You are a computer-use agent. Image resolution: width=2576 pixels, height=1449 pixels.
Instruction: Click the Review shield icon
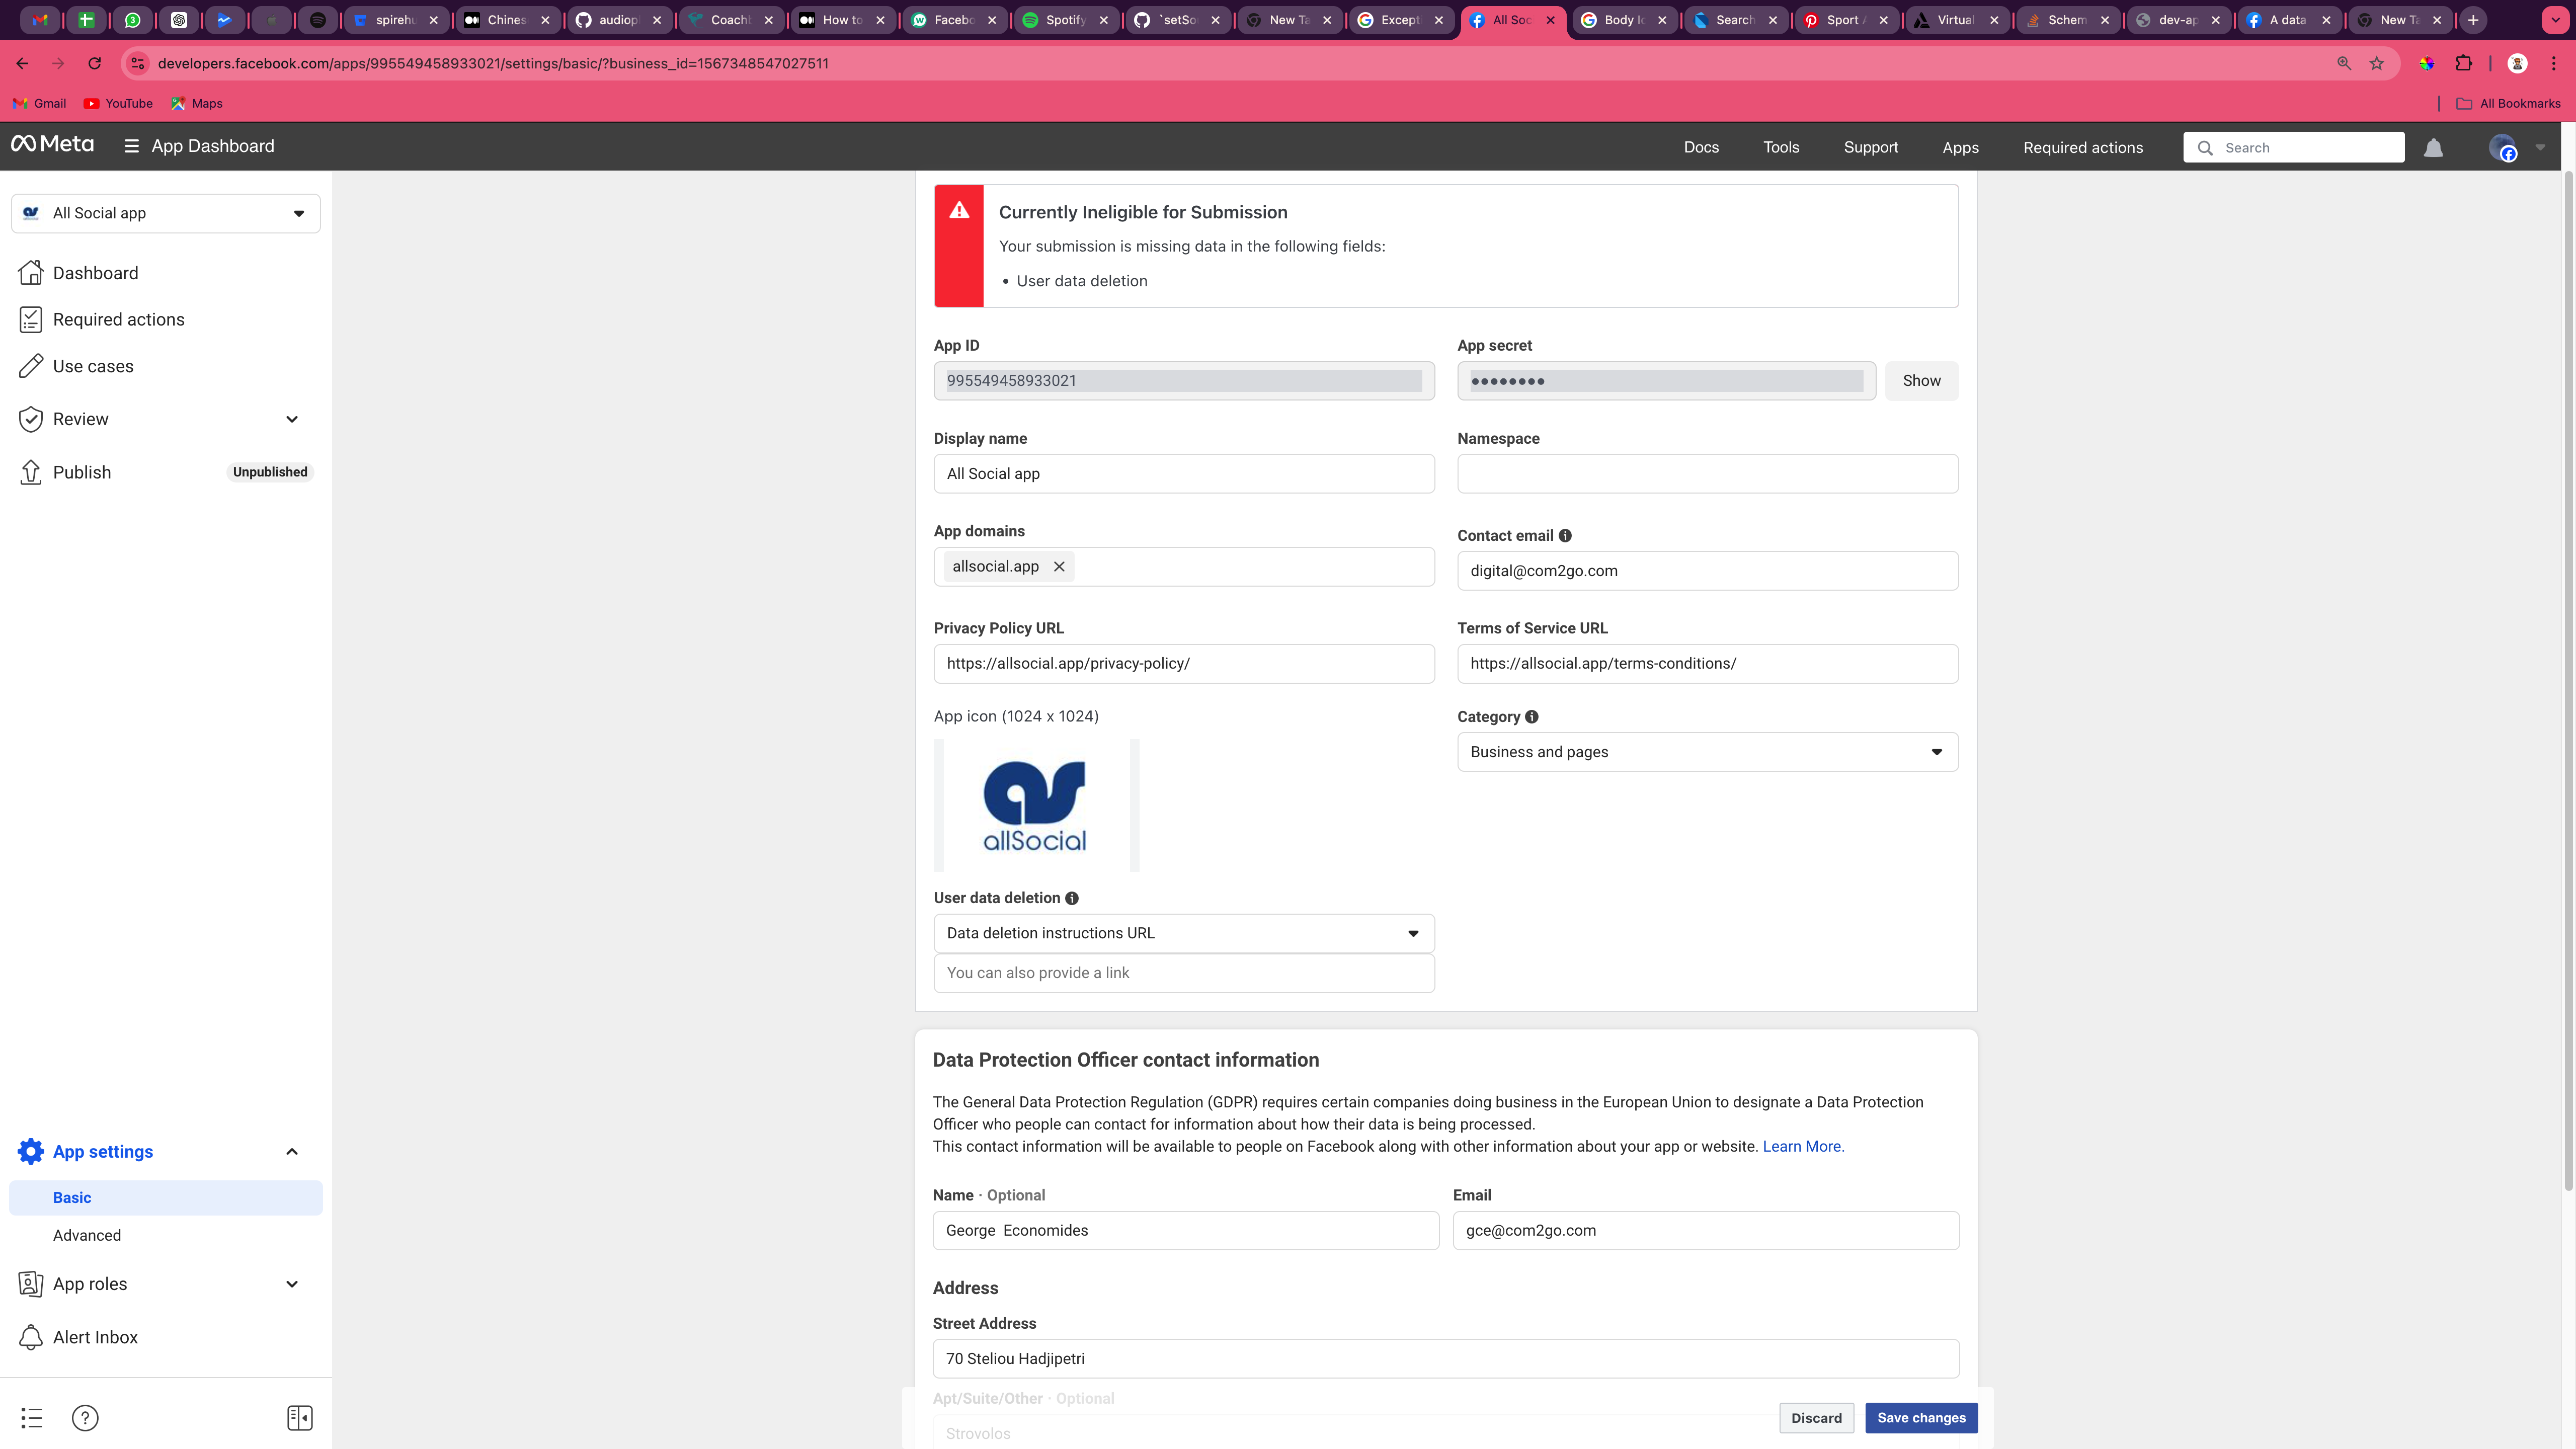point(31,419)
